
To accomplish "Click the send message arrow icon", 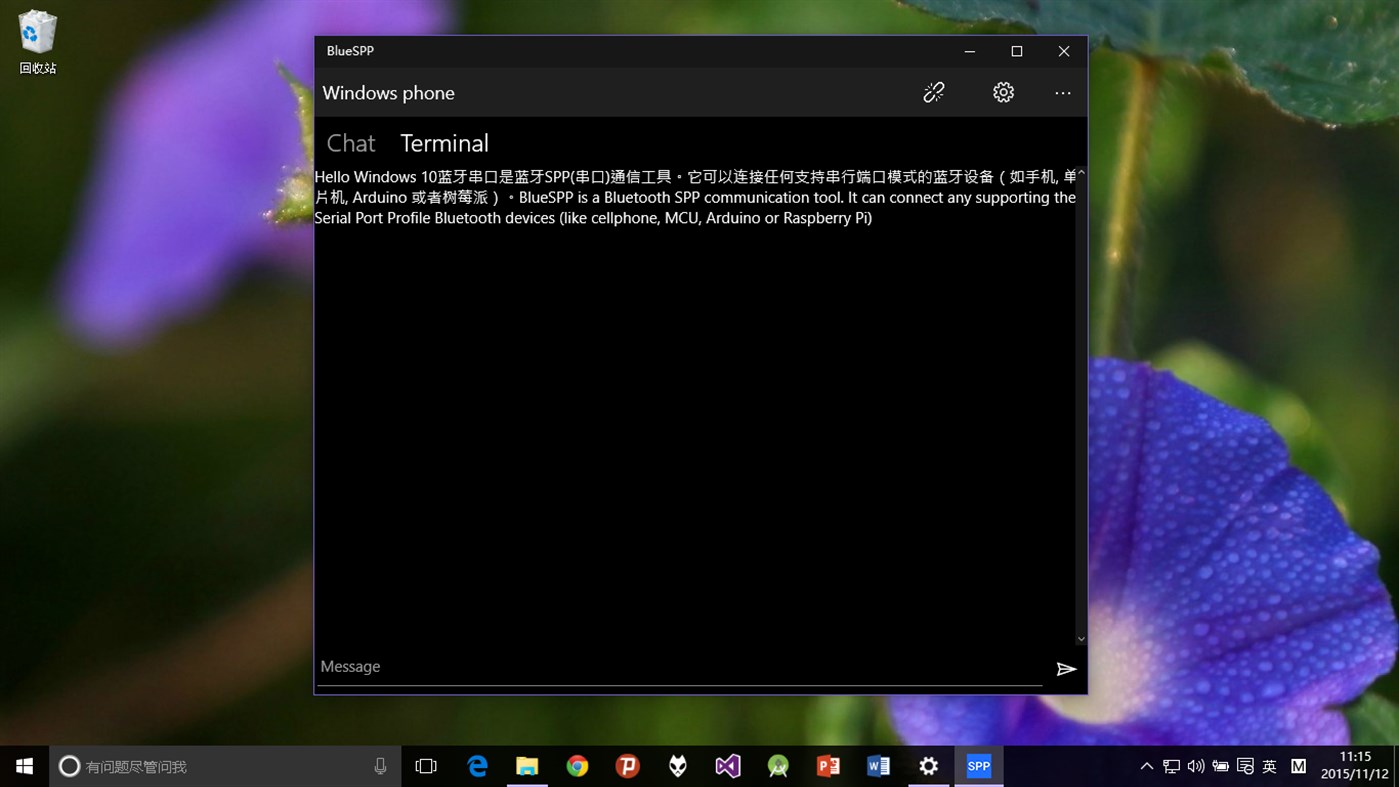I will click(x=1066, y=669).
